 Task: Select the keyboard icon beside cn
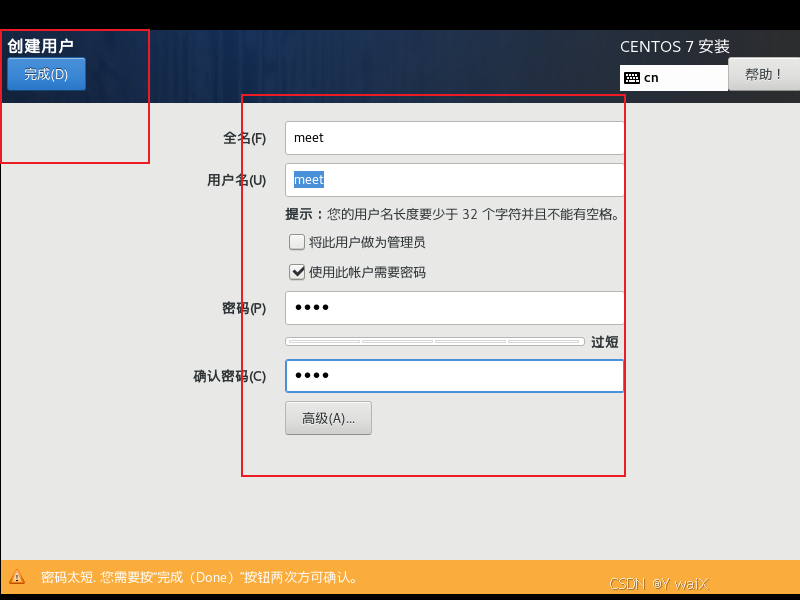tap(632, 78)
